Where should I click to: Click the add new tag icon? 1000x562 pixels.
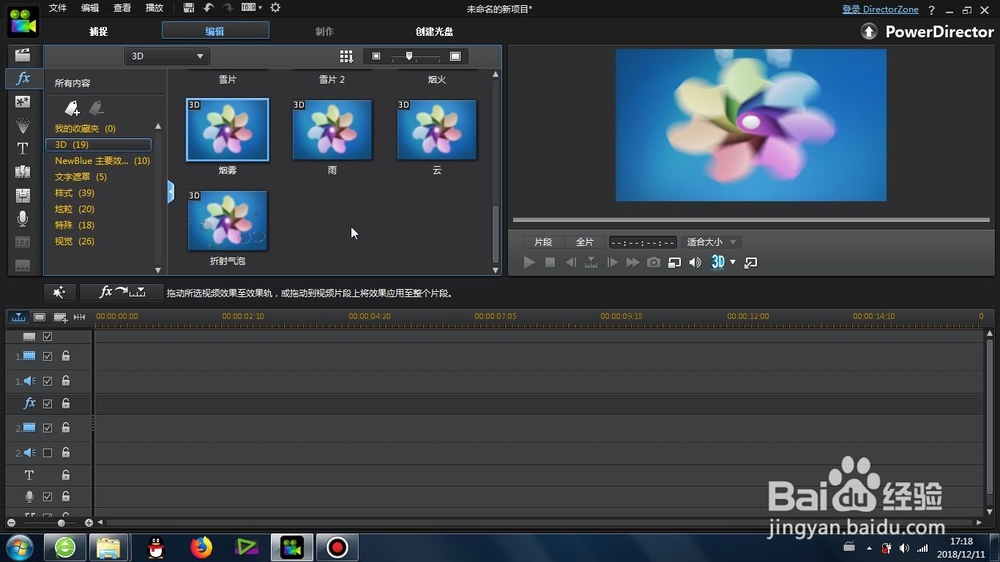coord(71,108)
